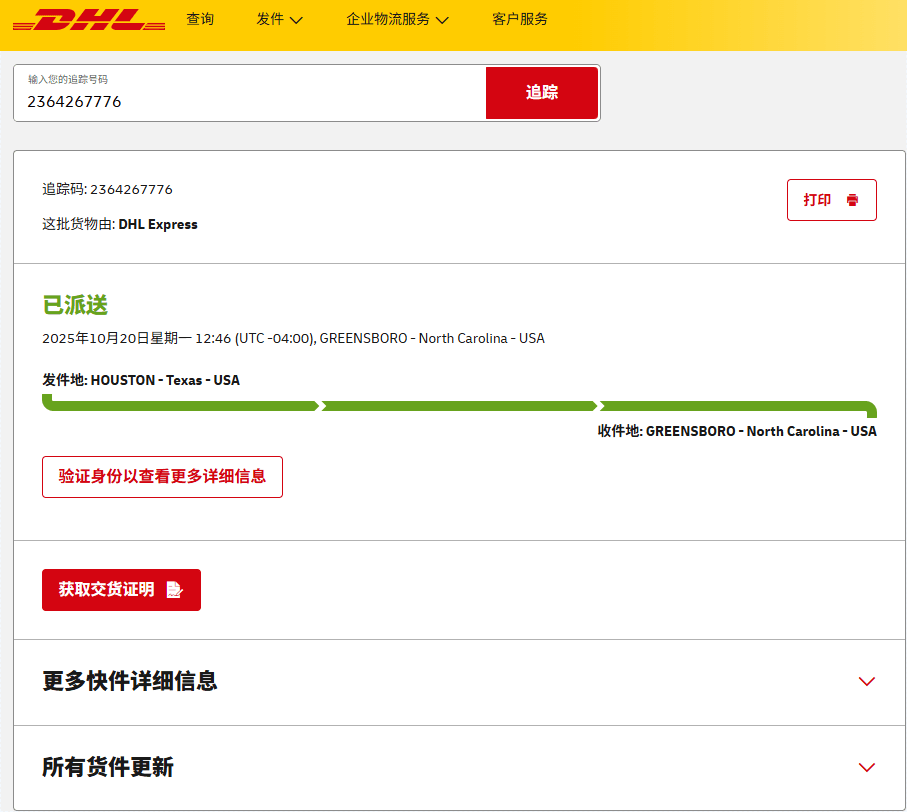Open the 查询 menu item
This screenshot has width=907, height=812.
point(200,19)
